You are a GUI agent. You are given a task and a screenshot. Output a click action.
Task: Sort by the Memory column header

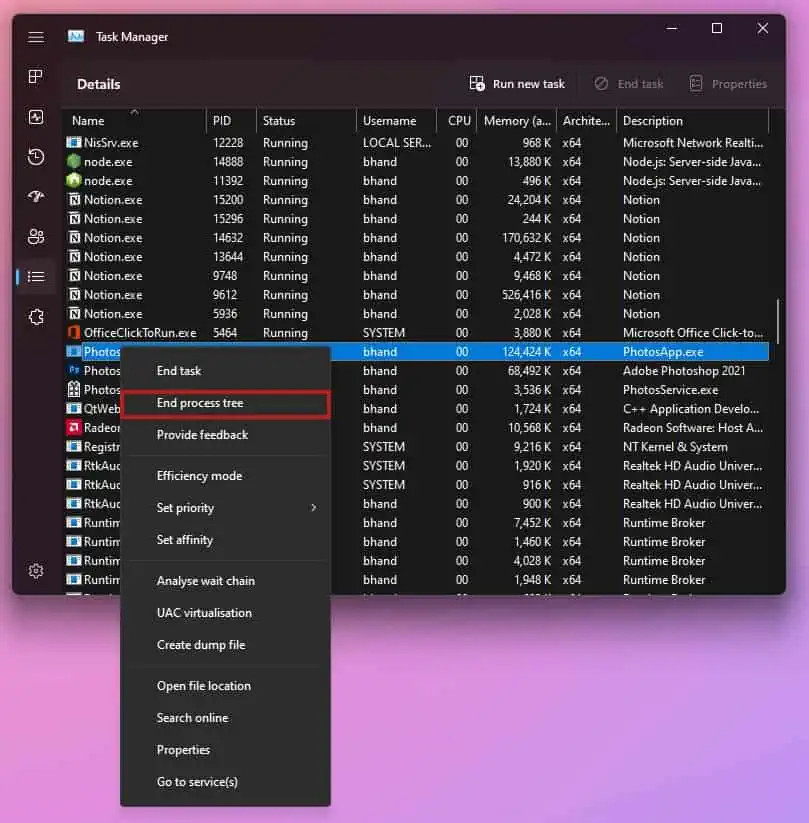point(517,121)
